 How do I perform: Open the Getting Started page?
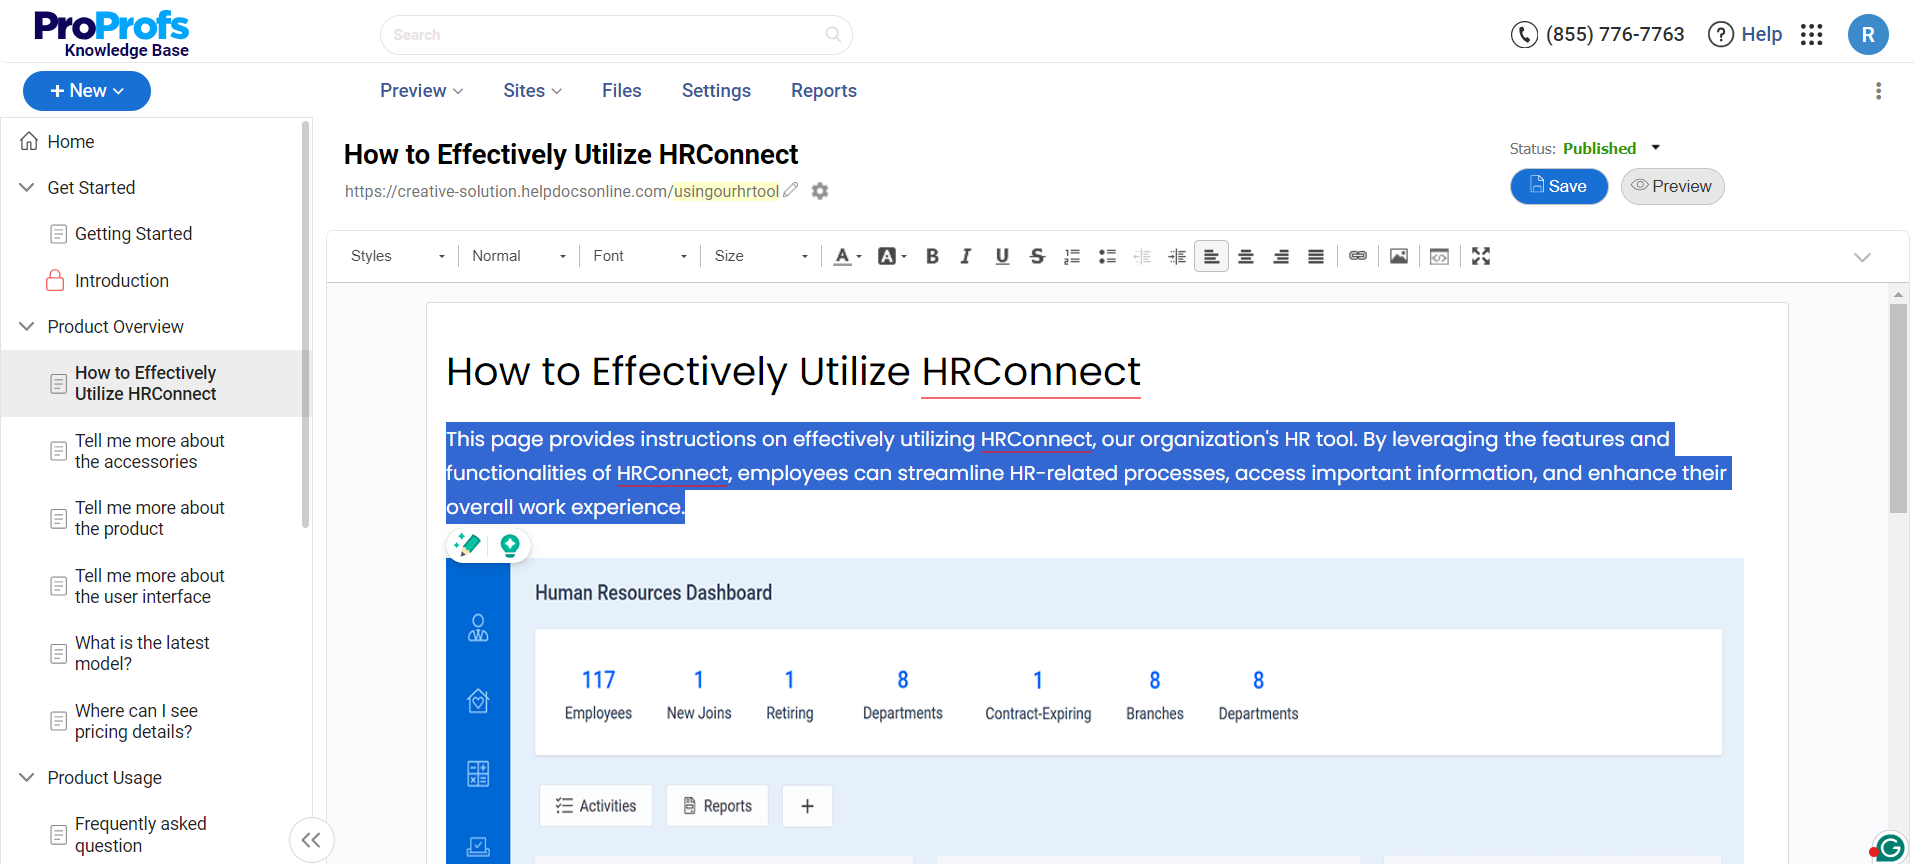coord(133,234)
